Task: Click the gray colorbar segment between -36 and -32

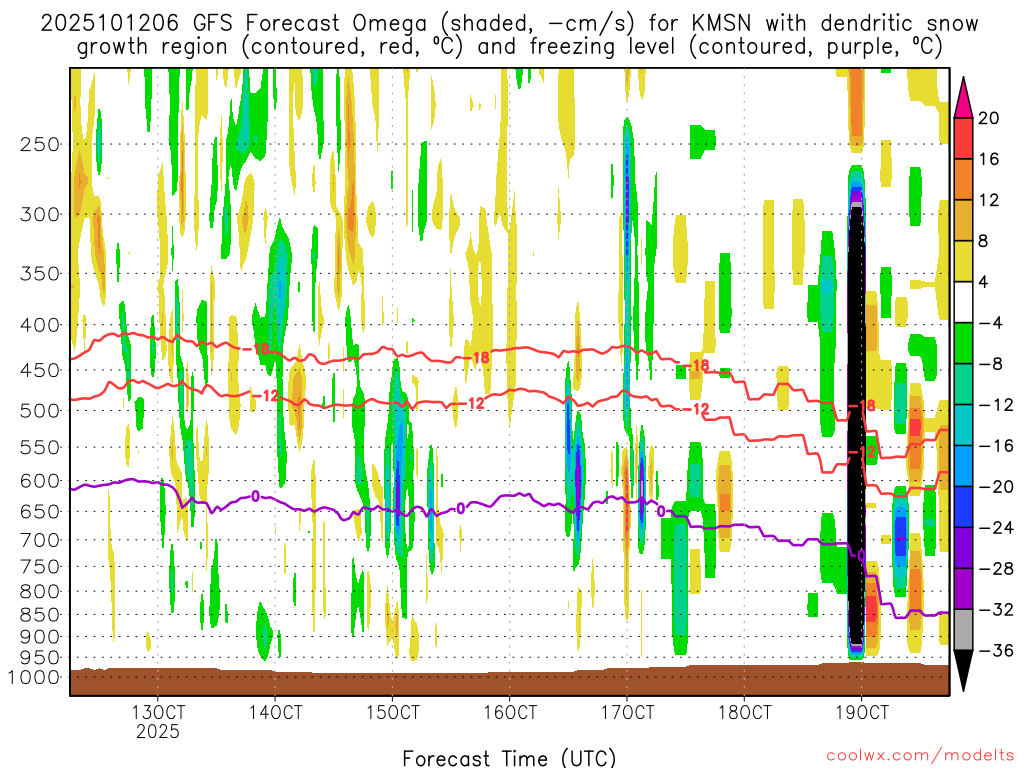Action: [964, 630]
